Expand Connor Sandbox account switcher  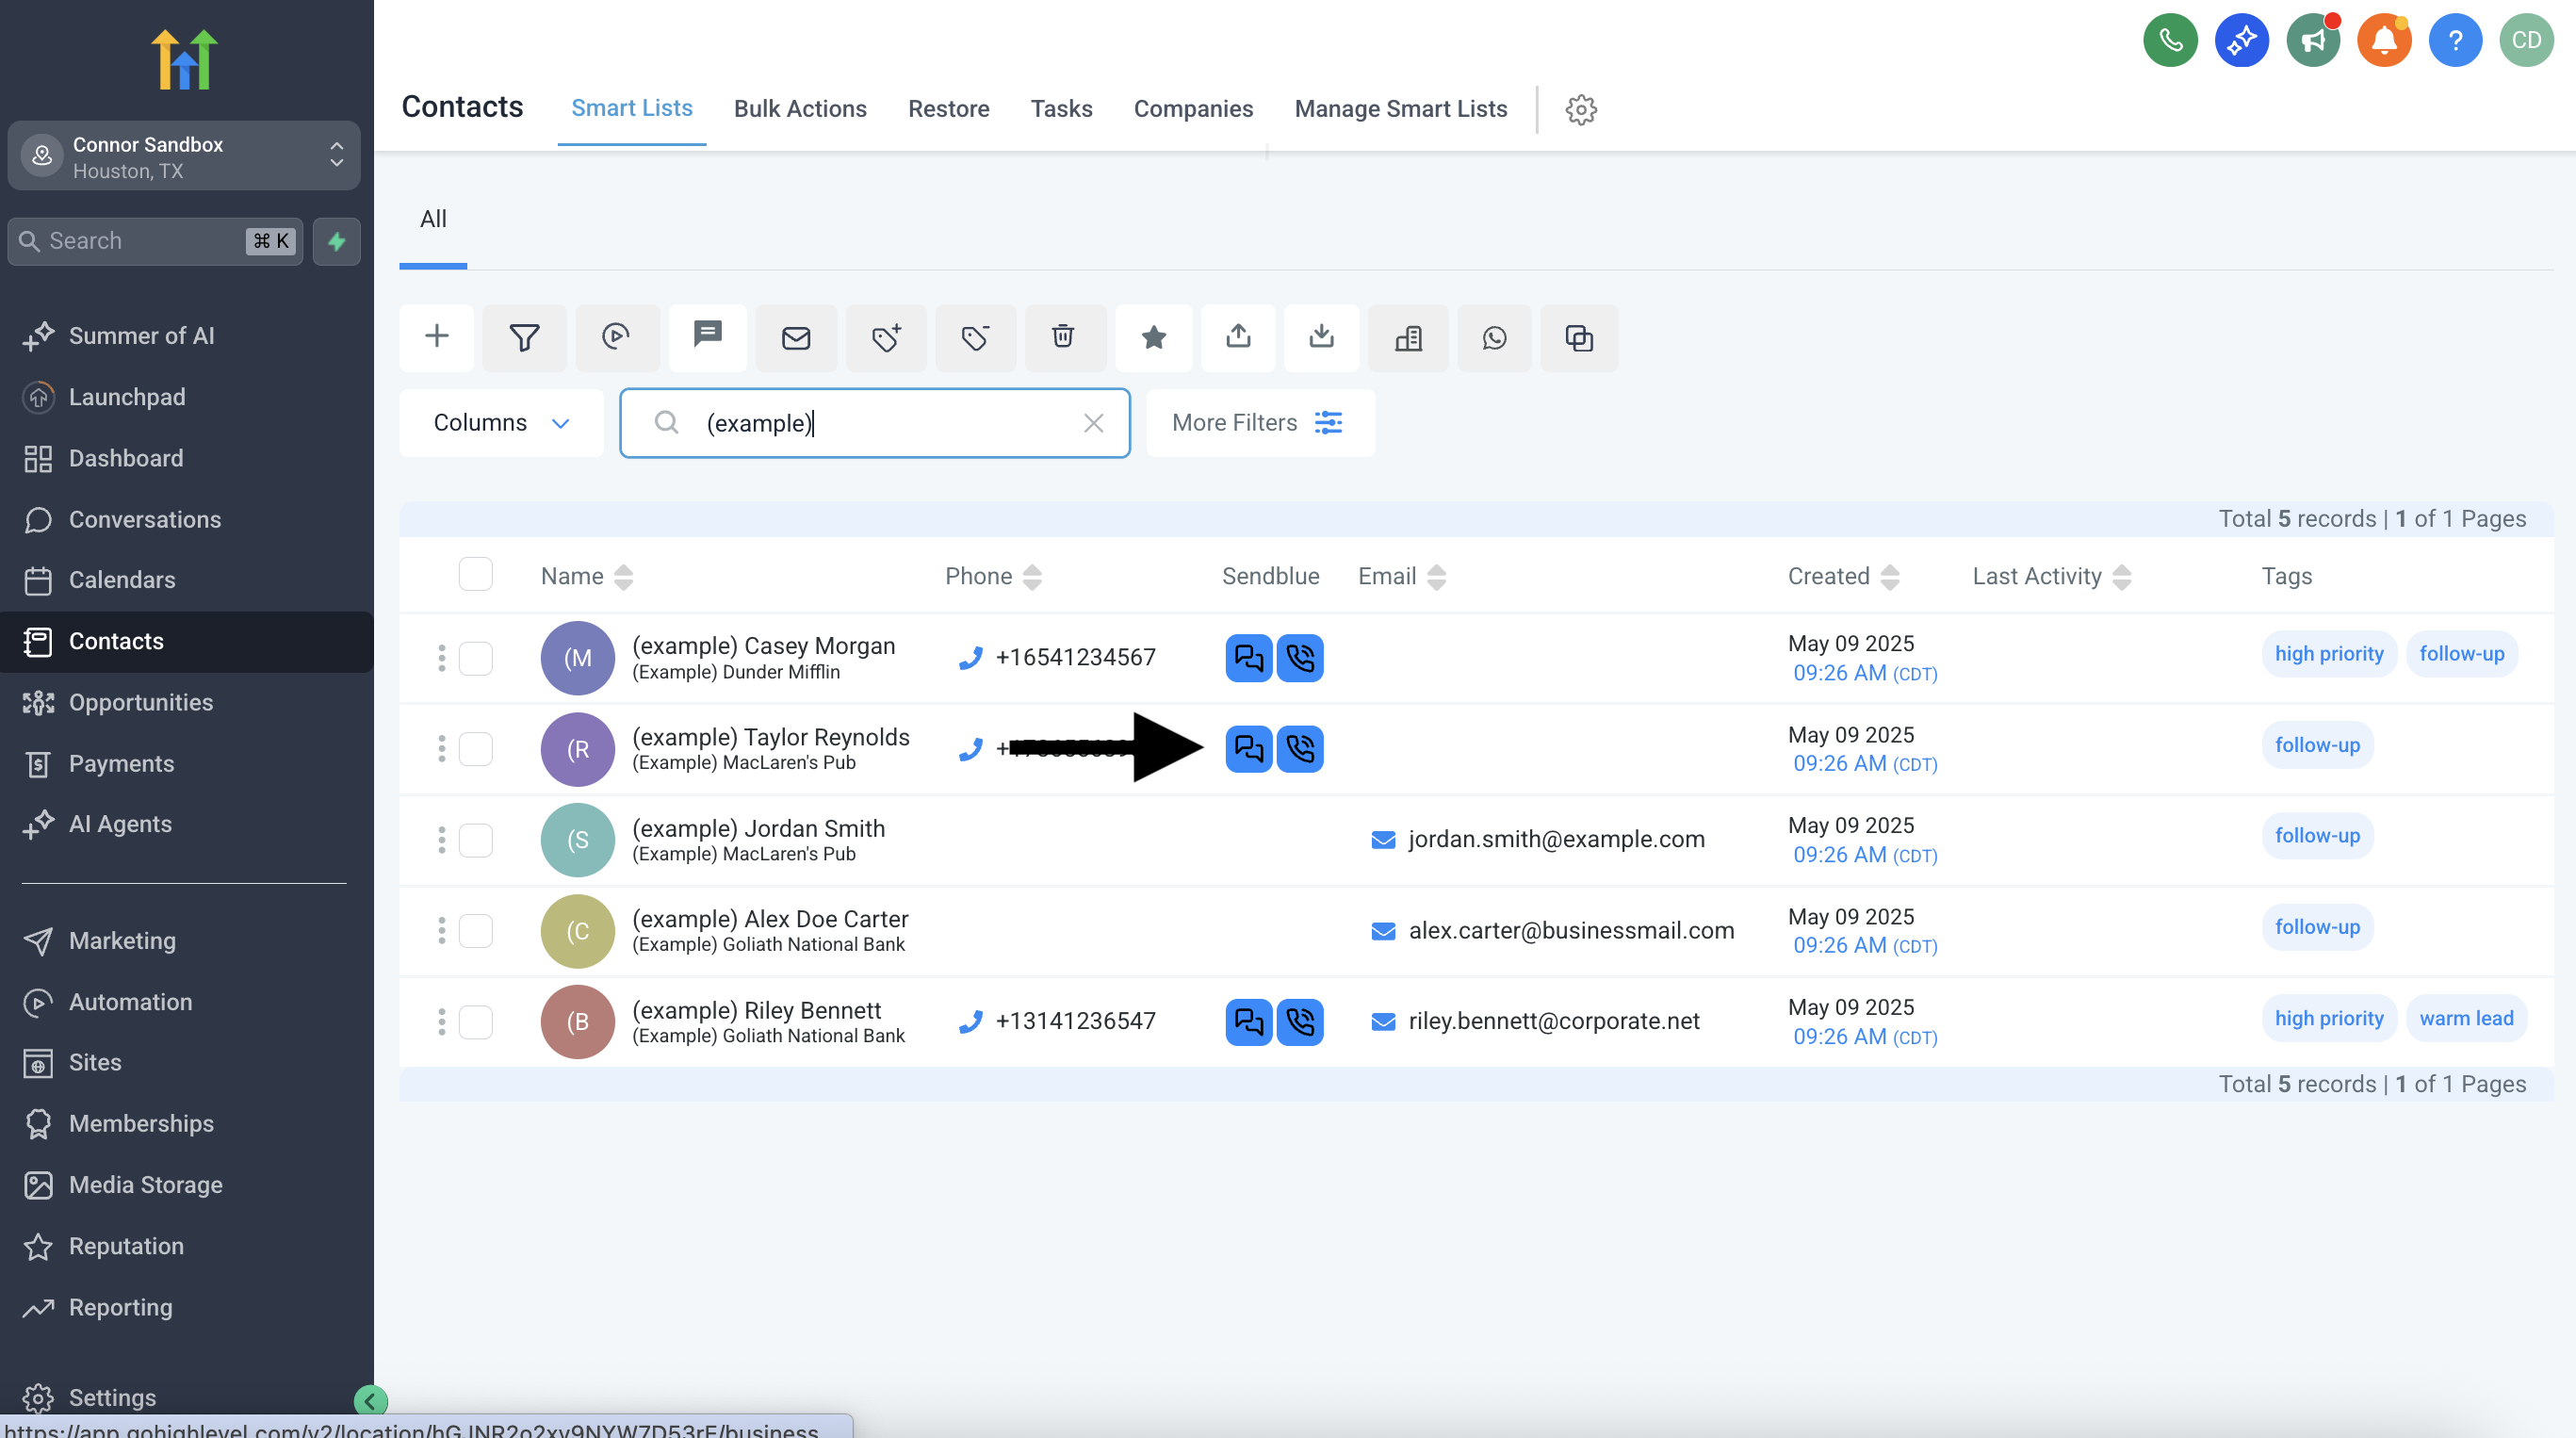pos(184,156)
